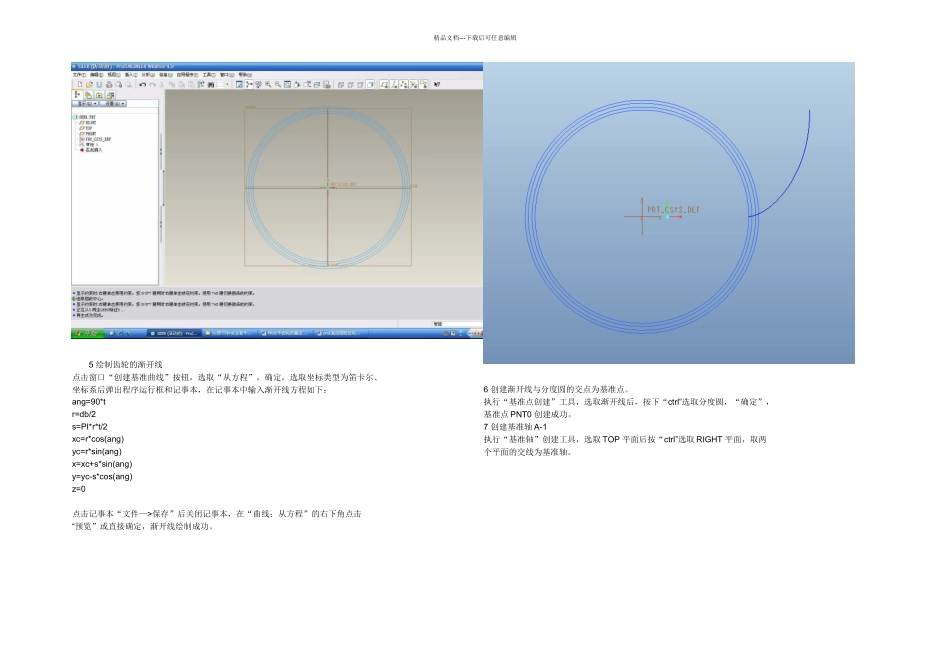Click the Windows Start button
Image resolution: width=950 pixels, height=672 pixels.
tap(88, 333)
